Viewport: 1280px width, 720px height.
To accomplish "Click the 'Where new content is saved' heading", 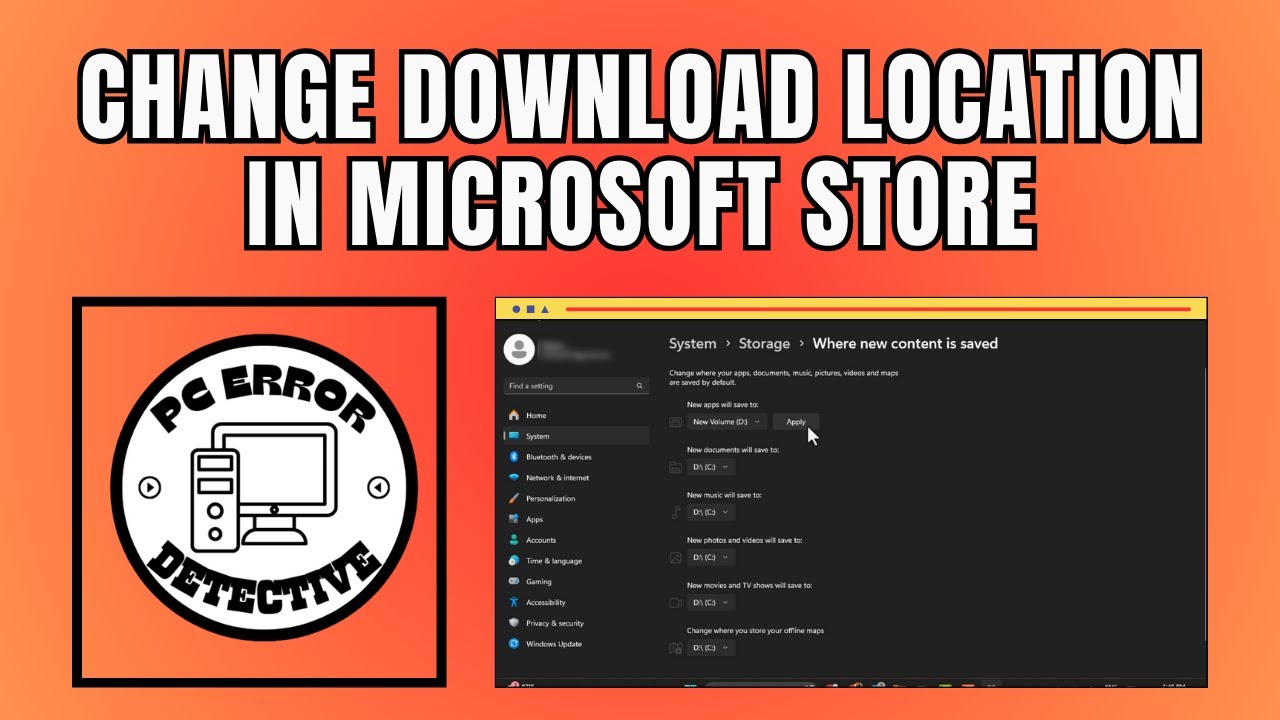I will coord(905,343).
